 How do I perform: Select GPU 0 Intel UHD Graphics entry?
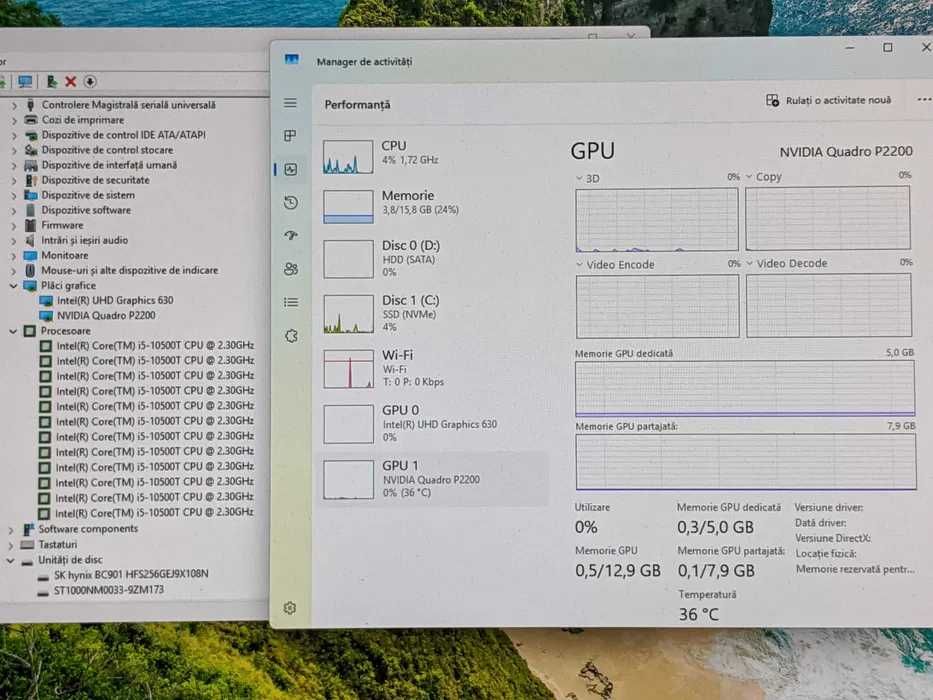(x=434, y=423)
